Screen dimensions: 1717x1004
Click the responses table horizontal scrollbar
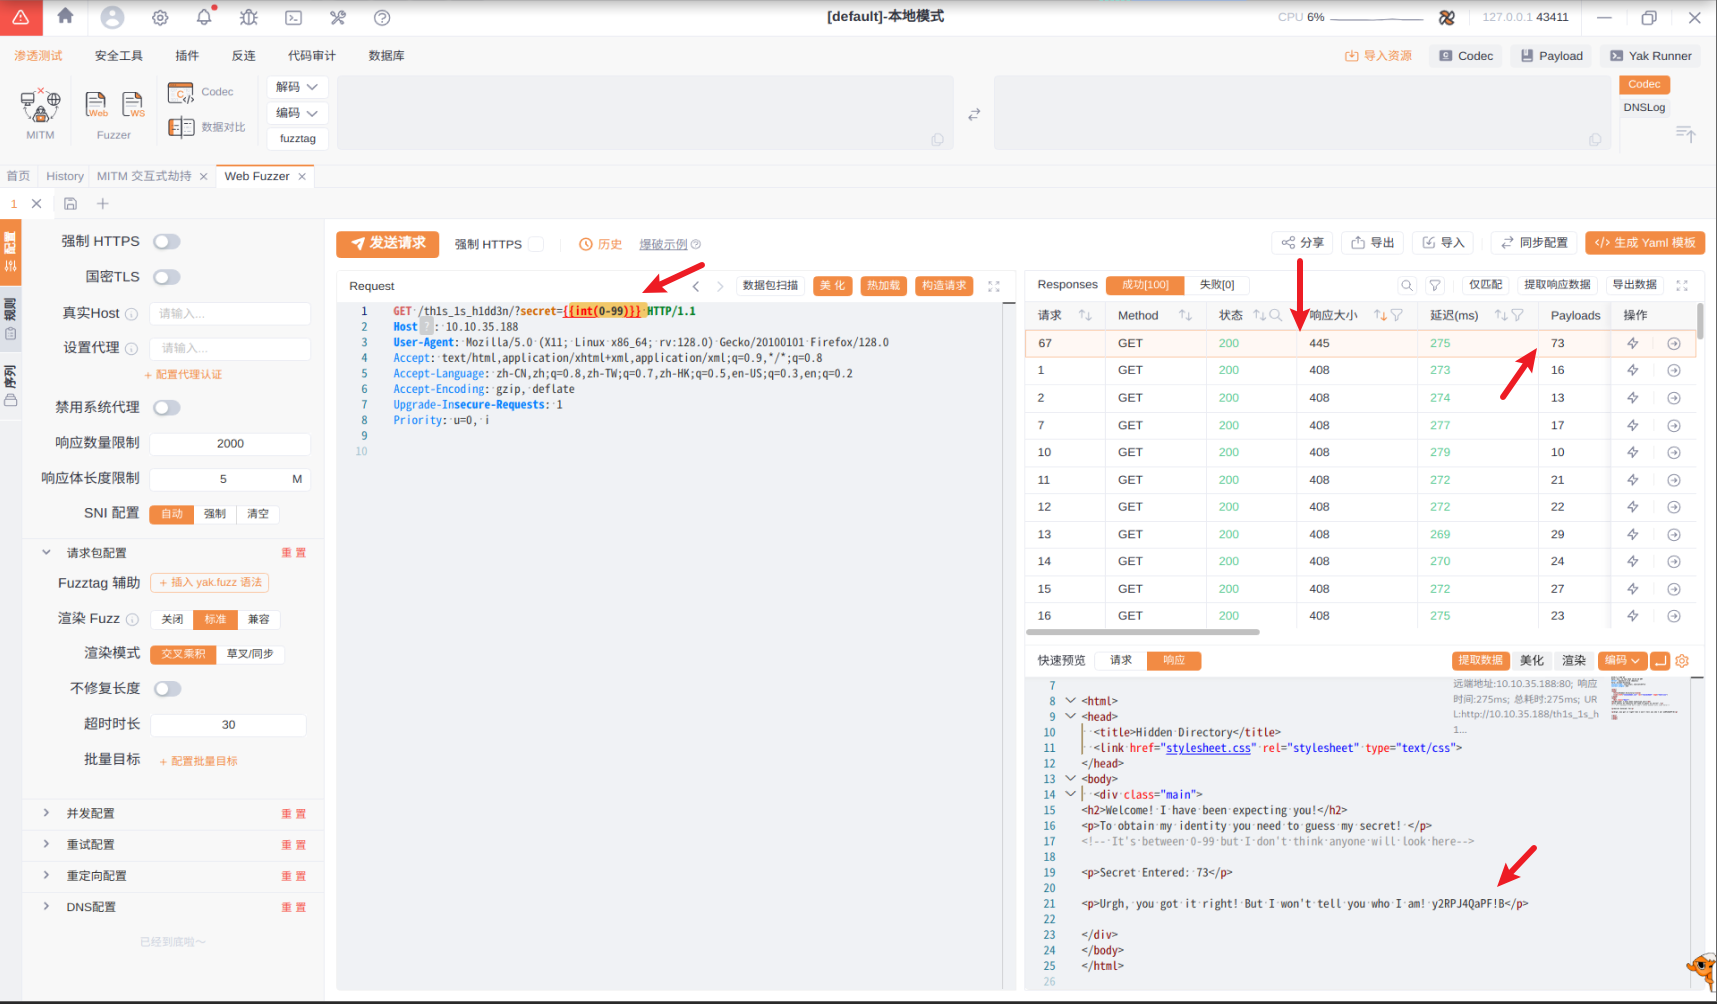coord(1142,632)
